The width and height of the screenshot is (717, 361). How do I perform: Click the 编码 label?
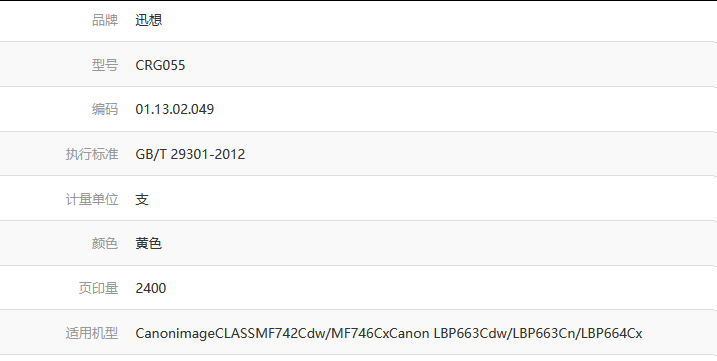105,109
